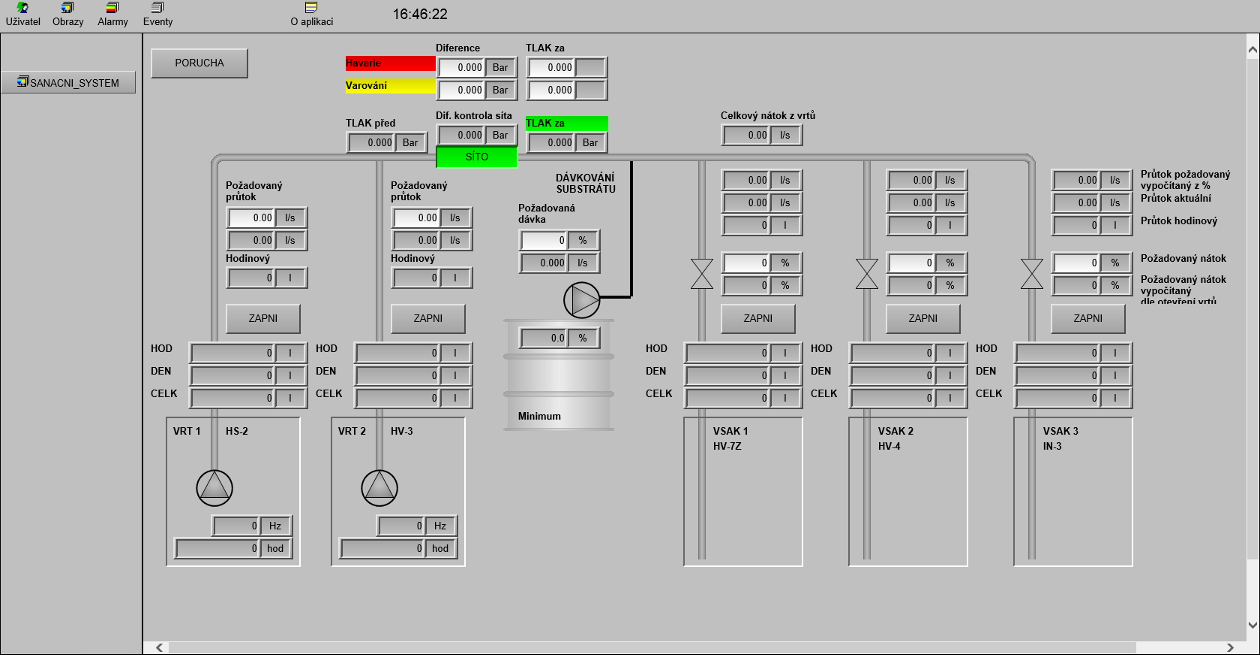Edit VRT 1 Požadovaný průtok field
The height and width of the screenshot is (655, 1260).
coord(252,218)
